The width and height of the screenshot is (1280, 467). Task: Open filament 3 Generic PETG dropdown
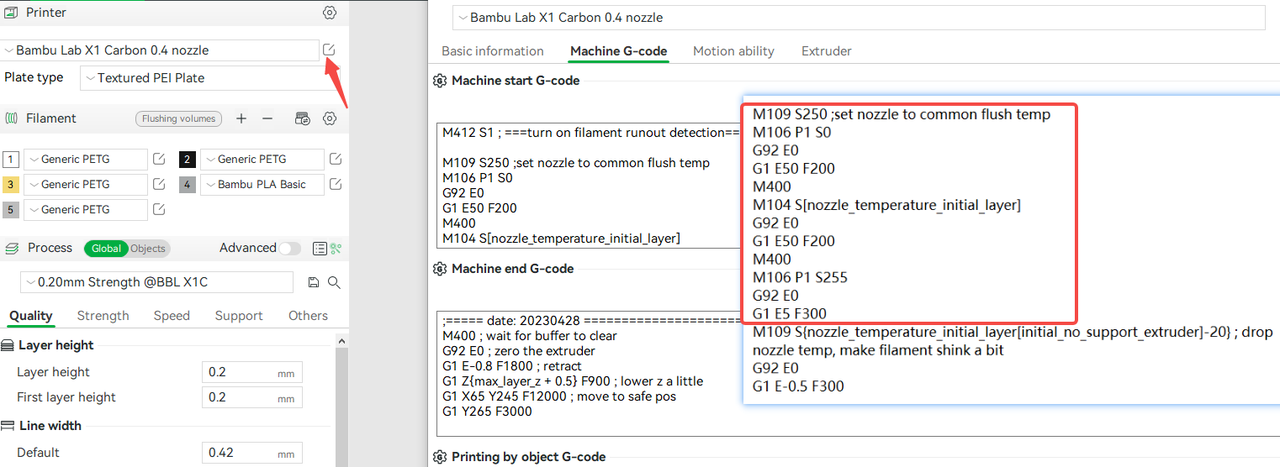coord(85,184)
